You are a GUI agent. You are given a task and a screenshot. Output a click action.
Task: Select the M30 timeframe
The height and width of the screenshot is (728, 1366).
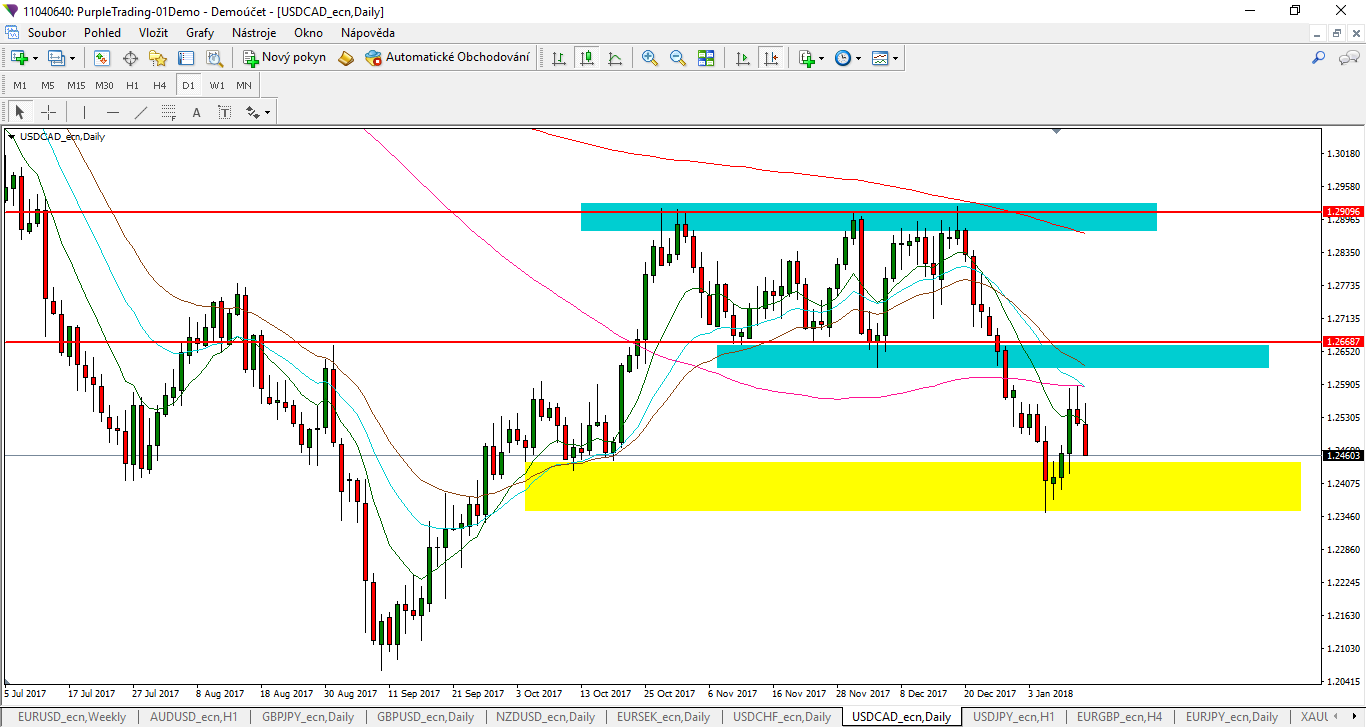(x=105, y=85)
